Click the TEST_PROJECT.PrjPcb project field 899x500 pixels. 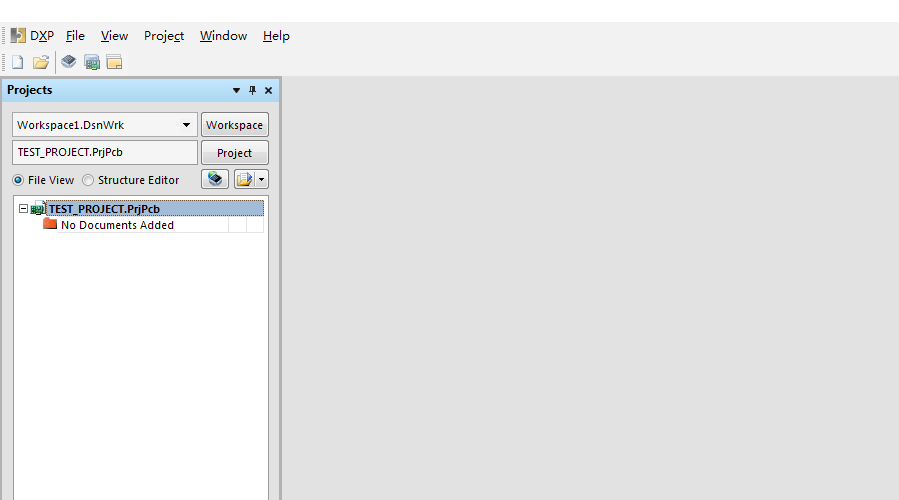pos(105,153)
